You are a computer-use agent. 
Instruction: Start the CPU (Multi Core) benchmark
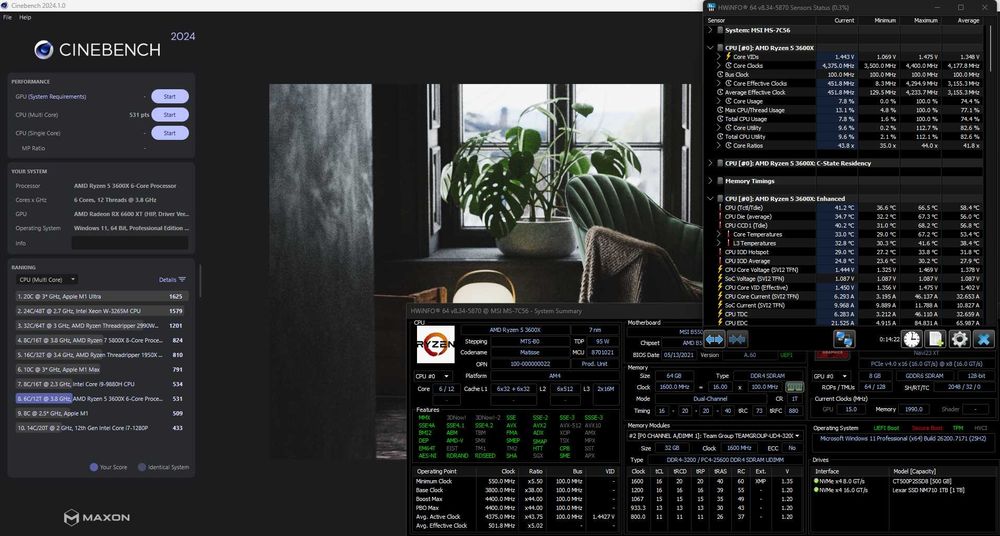170,115
